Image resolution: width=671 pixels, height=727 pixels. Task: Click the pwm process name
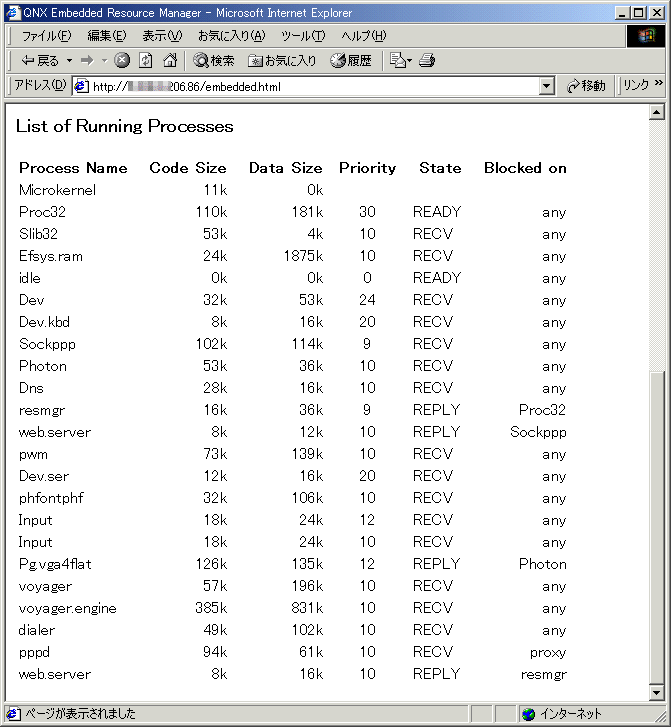point(33,454)
